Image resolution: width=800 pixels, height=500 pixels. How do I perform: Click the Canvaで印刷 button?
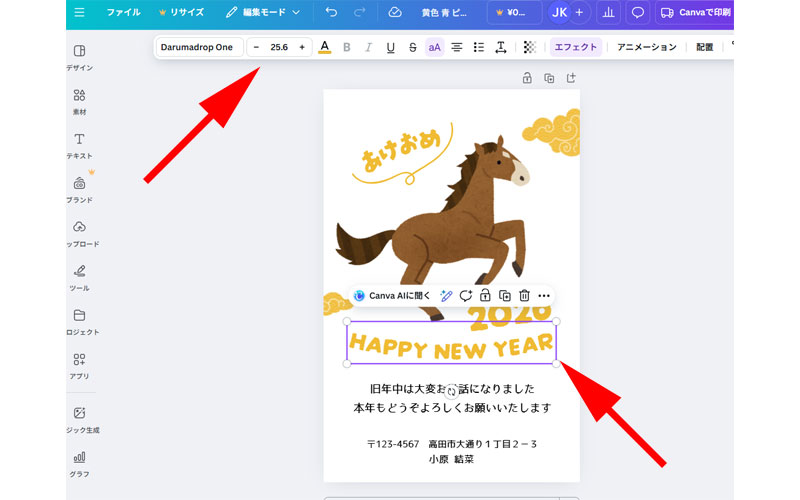(x=695, y=13)
